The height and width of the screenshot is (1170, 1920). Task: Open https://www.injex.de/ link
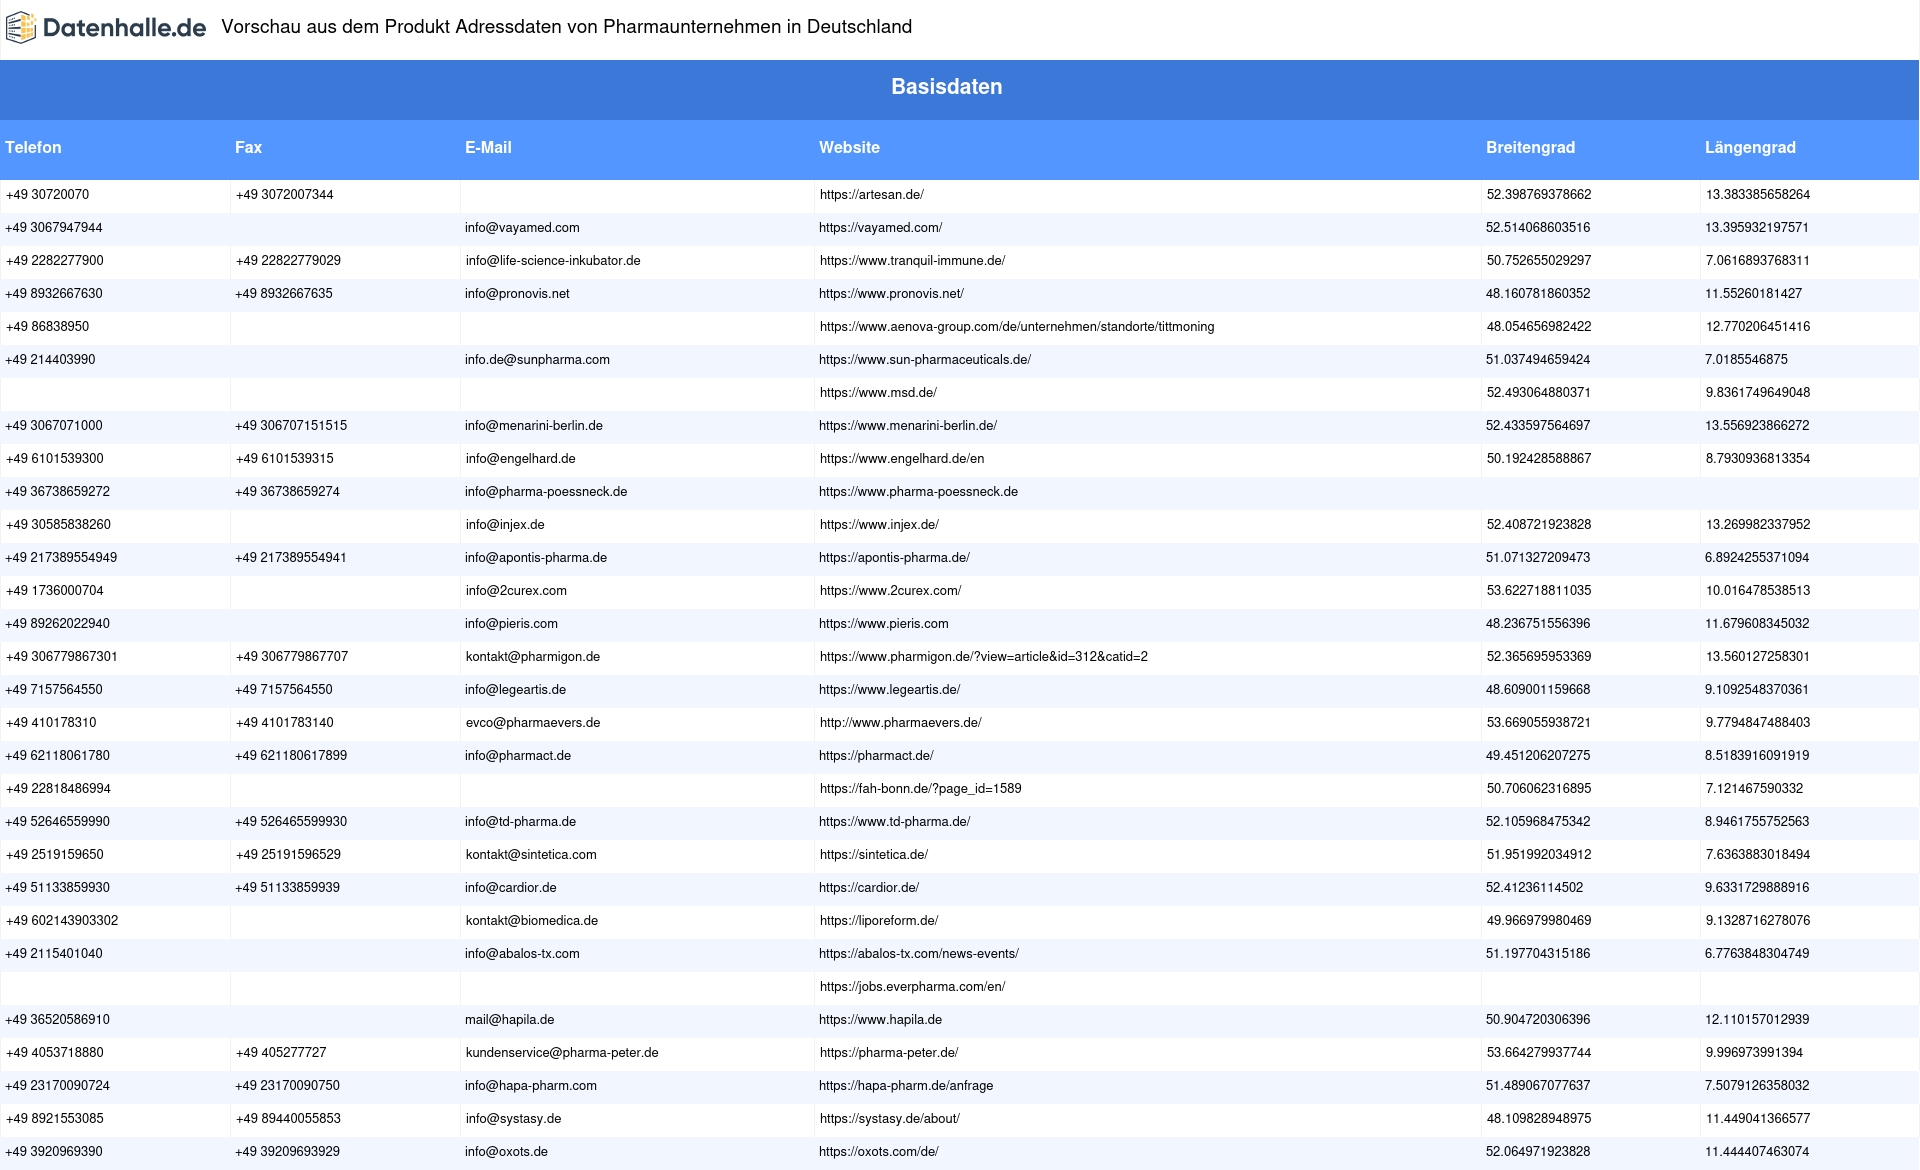(879, 525)
